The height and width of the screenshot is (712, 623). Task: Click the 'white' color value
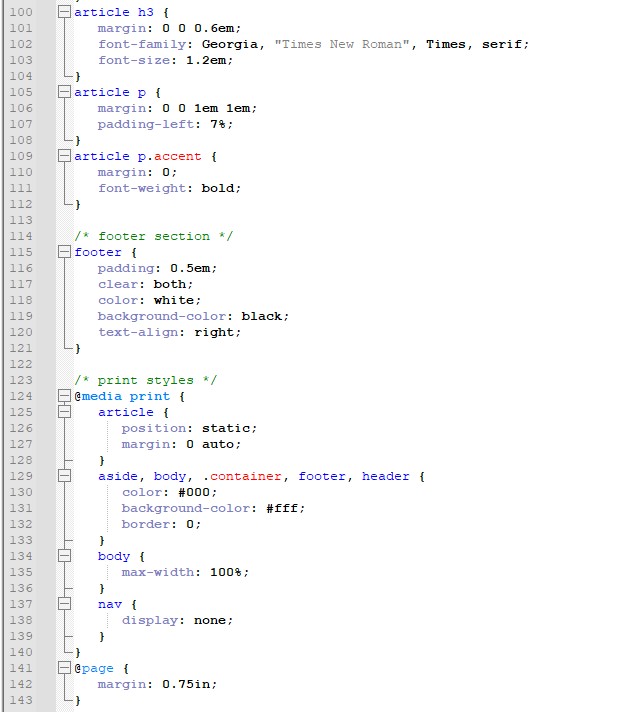[x=173, y=300]
